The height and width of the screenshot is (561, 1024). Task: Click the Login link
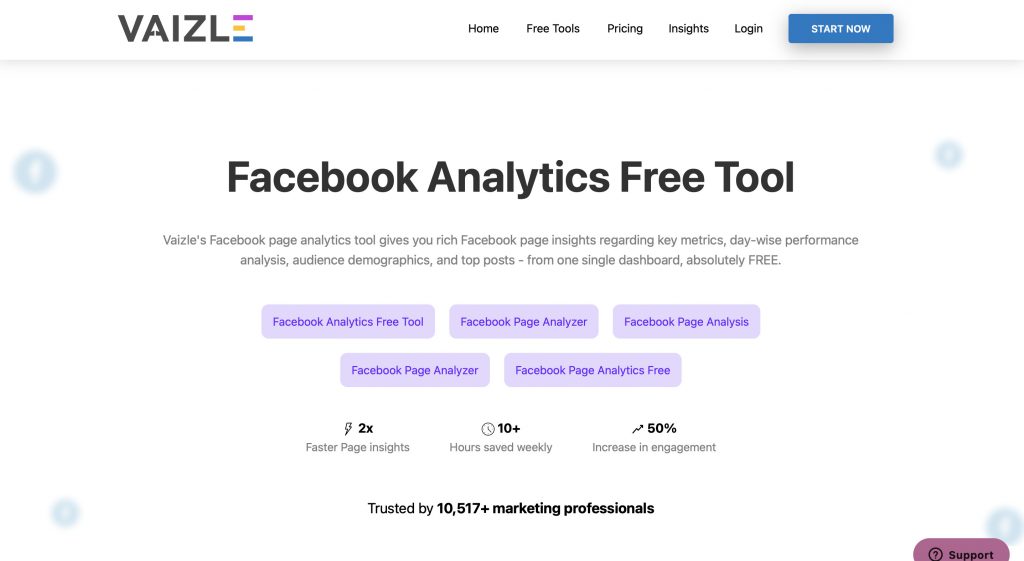(x=748, y=29)
